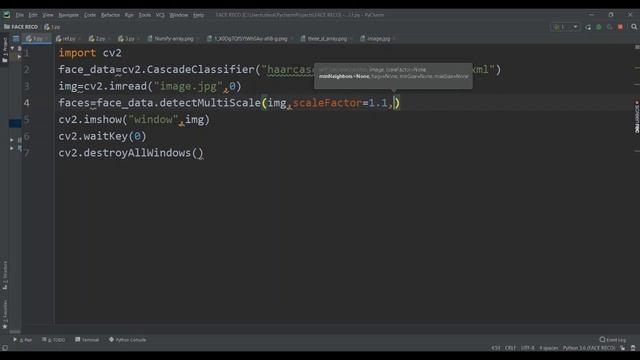640x360 pixels.
Task: Click the cursor position indicator in the status bar
Action: [496, 348]
